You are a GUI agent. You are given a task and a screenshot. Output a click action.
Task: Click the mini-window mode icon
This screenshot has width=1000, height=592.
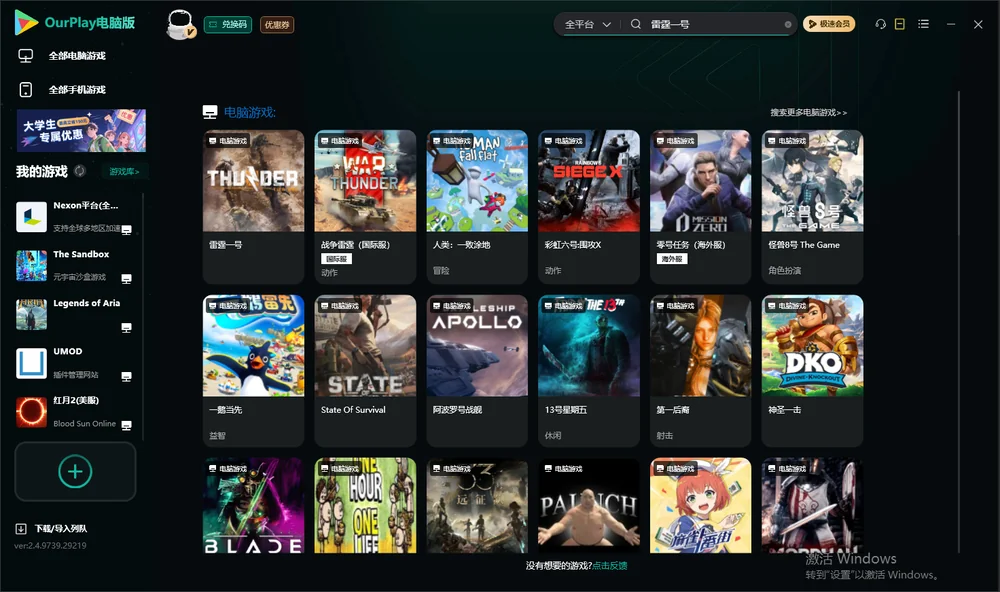tap(900, 24)
